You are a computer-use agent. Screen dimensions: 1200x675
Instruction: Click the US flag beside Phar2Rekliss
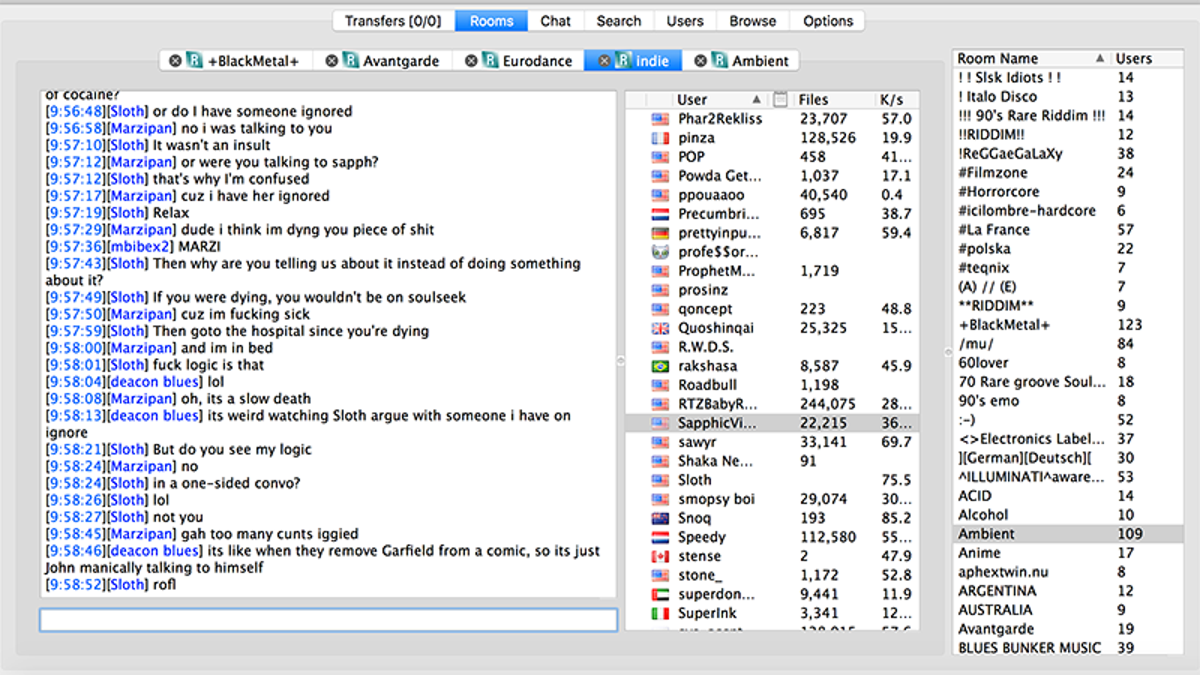[660, 119]
